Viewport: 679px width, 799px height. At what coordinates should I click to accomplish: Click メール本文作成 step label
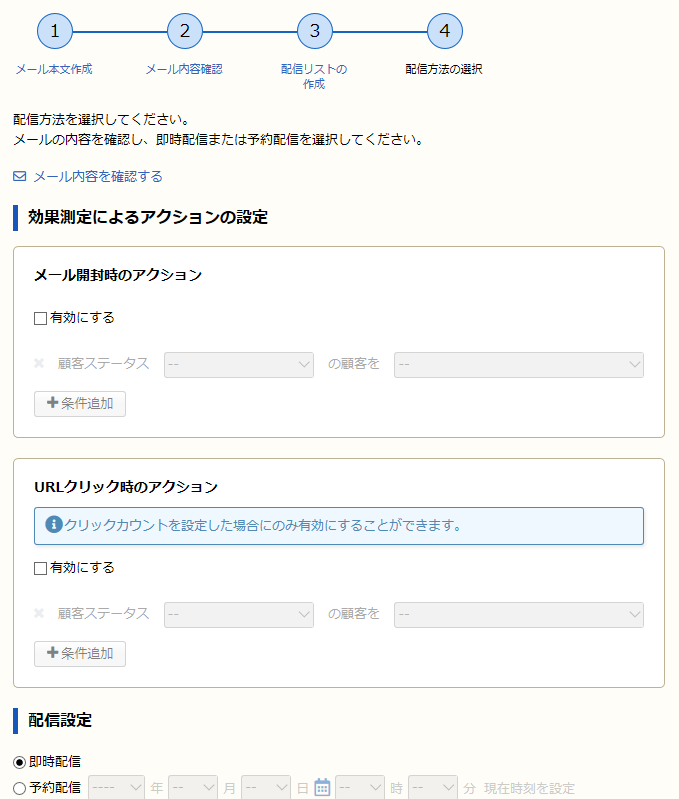pyautogui.click(x=54, y=69)
